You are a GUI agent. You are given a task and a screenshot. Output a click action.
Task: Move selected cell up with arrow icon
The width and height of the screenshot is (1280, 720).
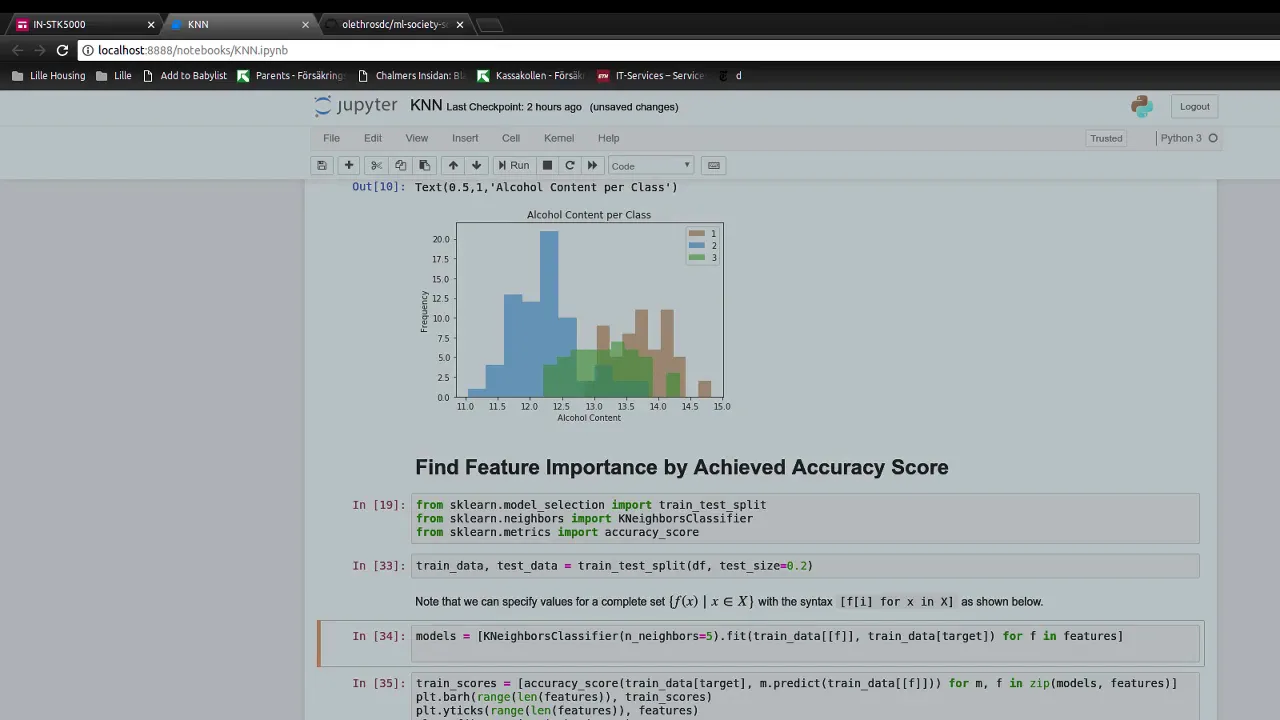[453, 165]
